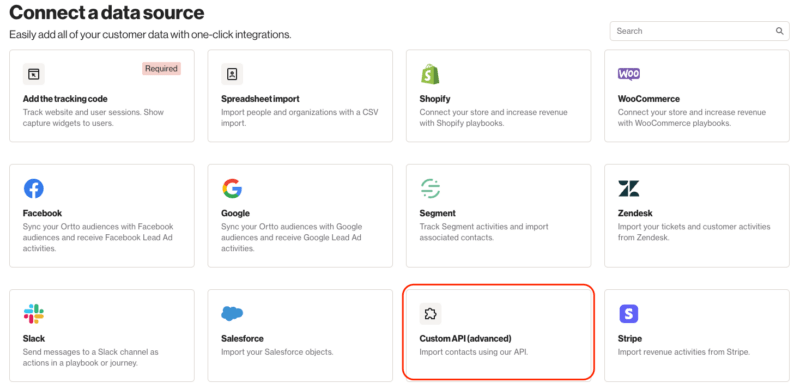800x389 pixels.
Task: Click the magnifying glass search icon
Action: (x=780, y=31)
